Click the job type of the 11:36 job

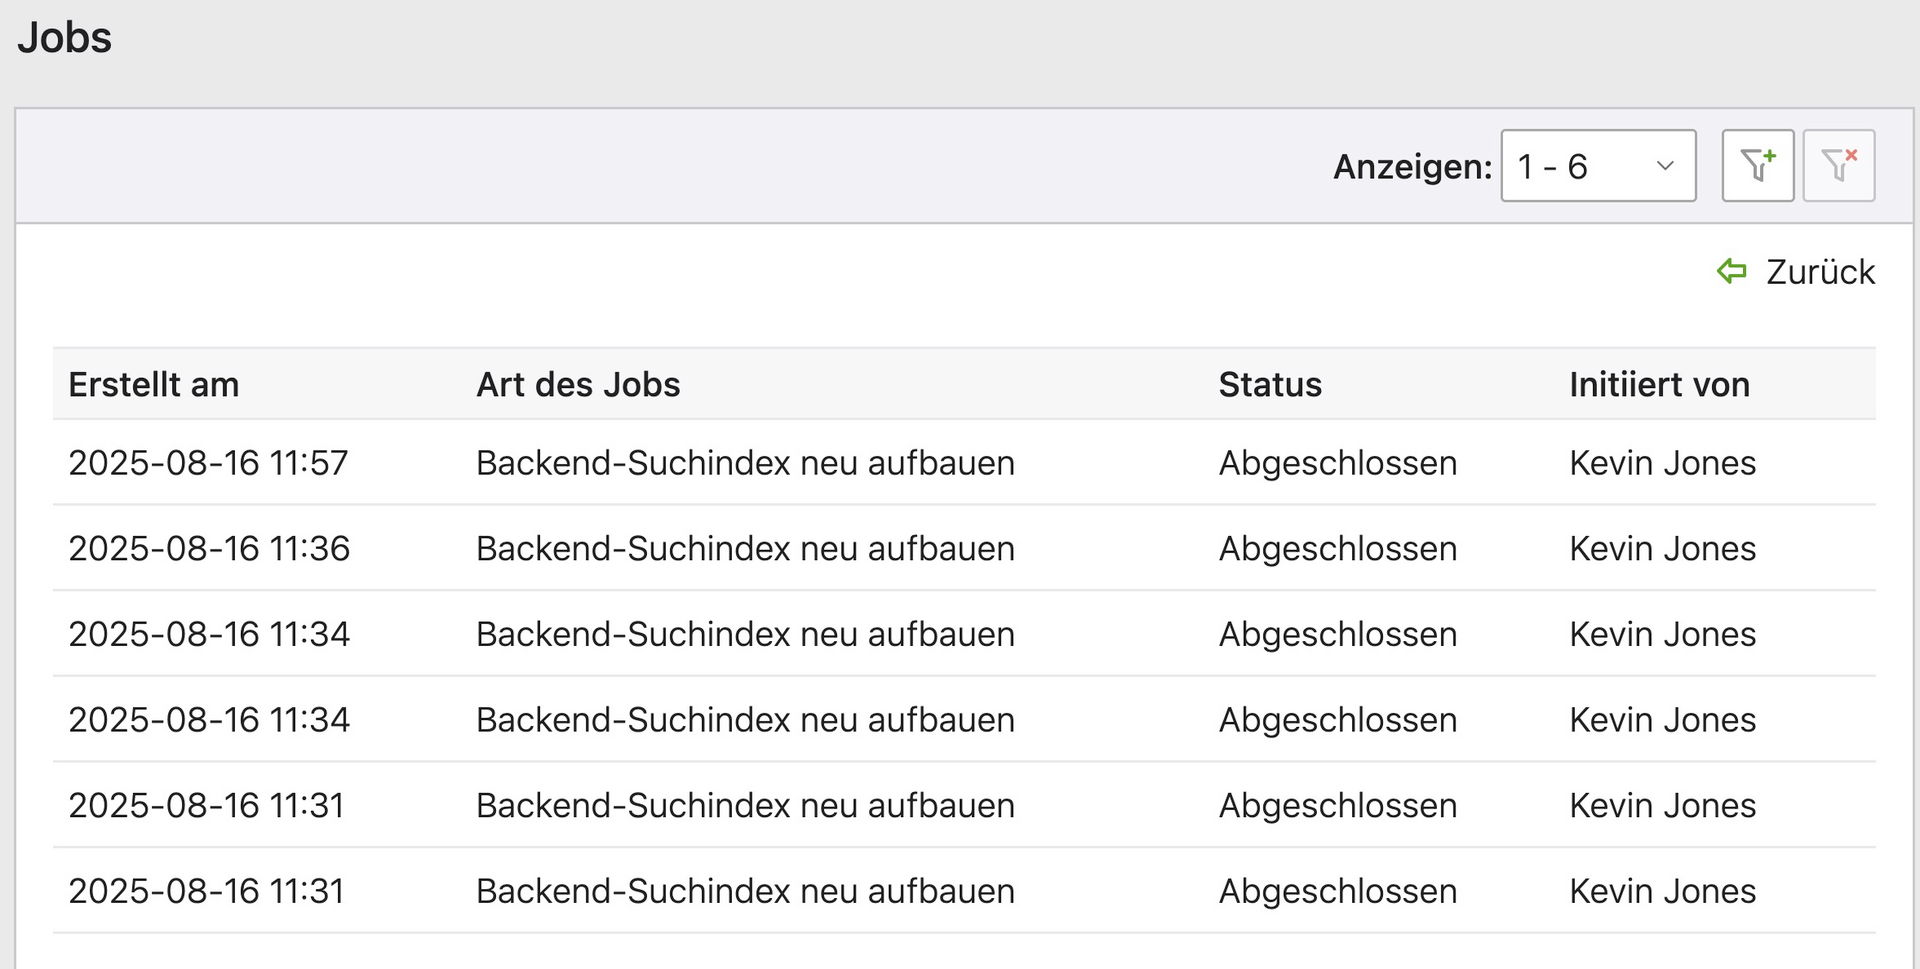pyautogui.click(x=745, y=549)
